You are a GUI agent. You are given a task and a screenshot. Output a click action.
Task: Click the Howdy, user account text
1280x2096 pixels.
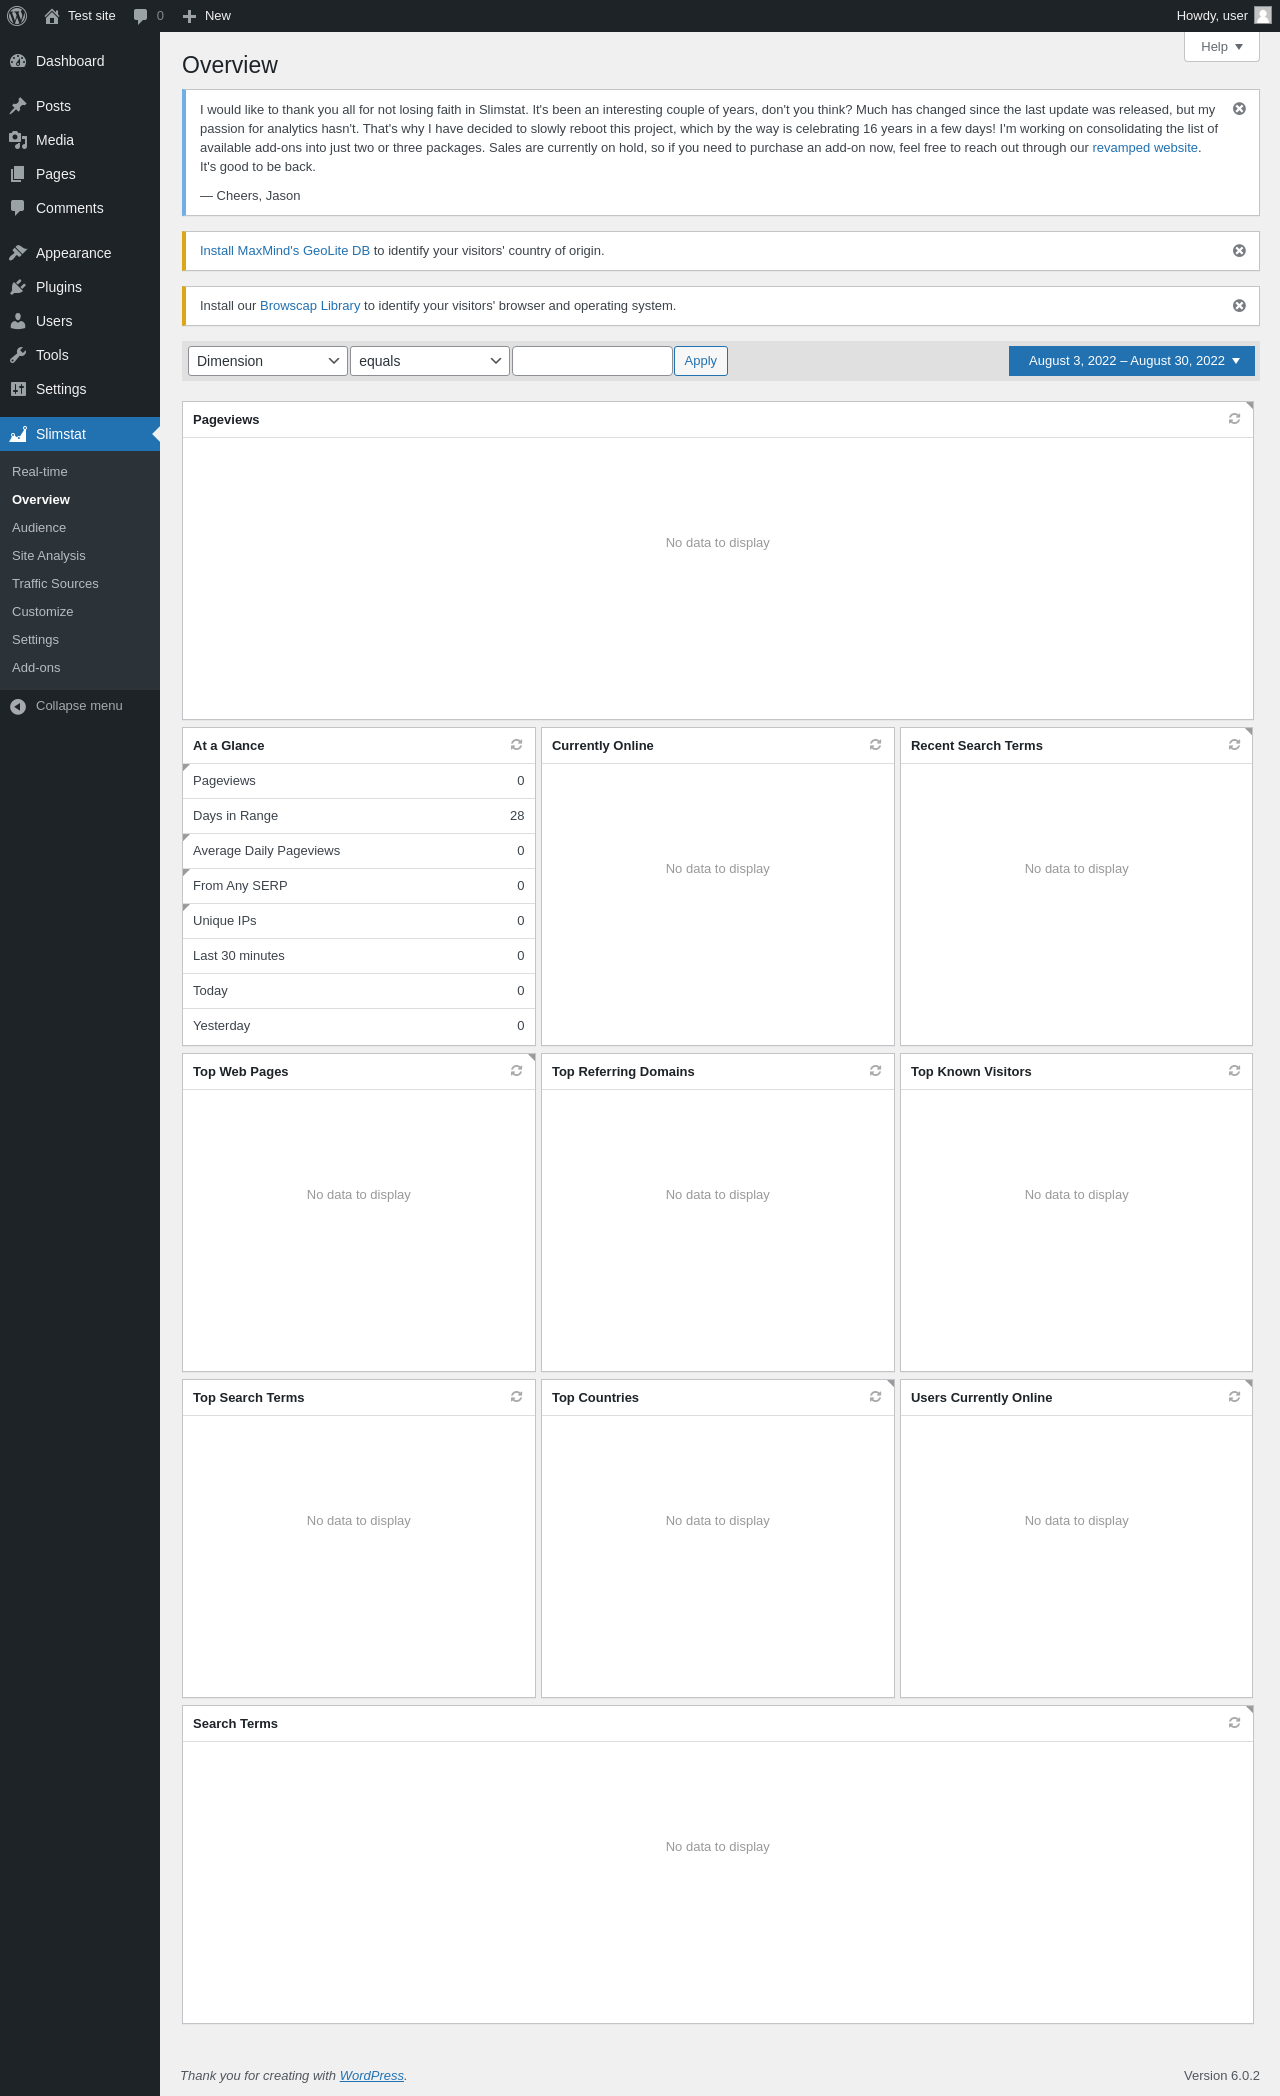[x=1212, y=16]
